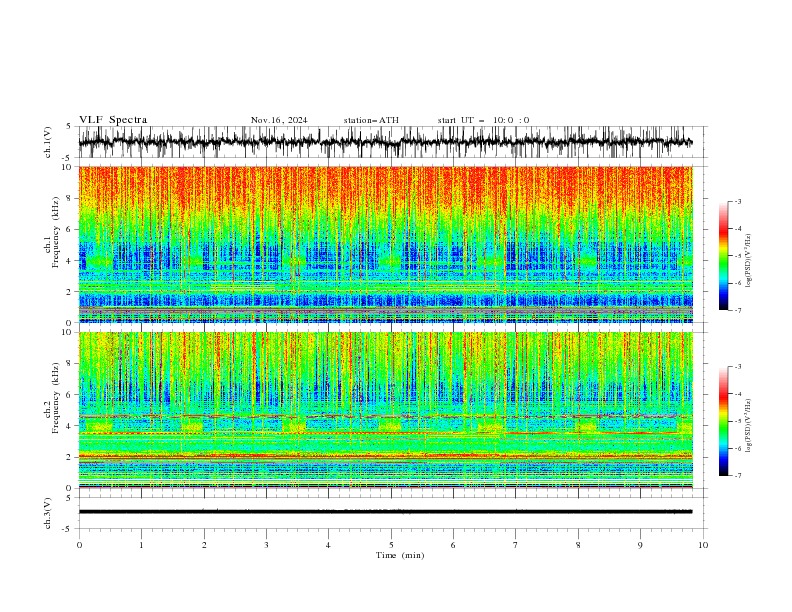Click time axis tick label "0"
792x612 pixels.
[x=79, y=545]
